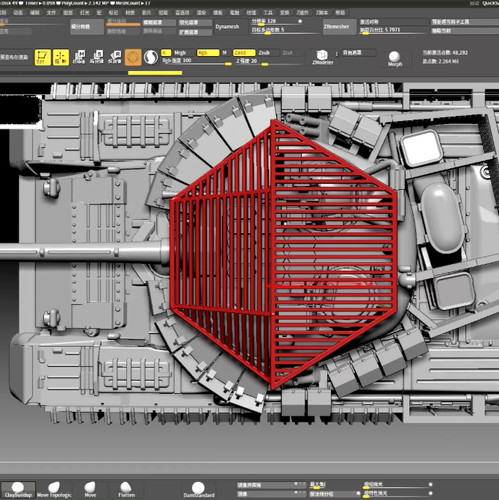Adjust the orange 细分级别 subdivision slider

pyautogui.click(x=123, y=22)
